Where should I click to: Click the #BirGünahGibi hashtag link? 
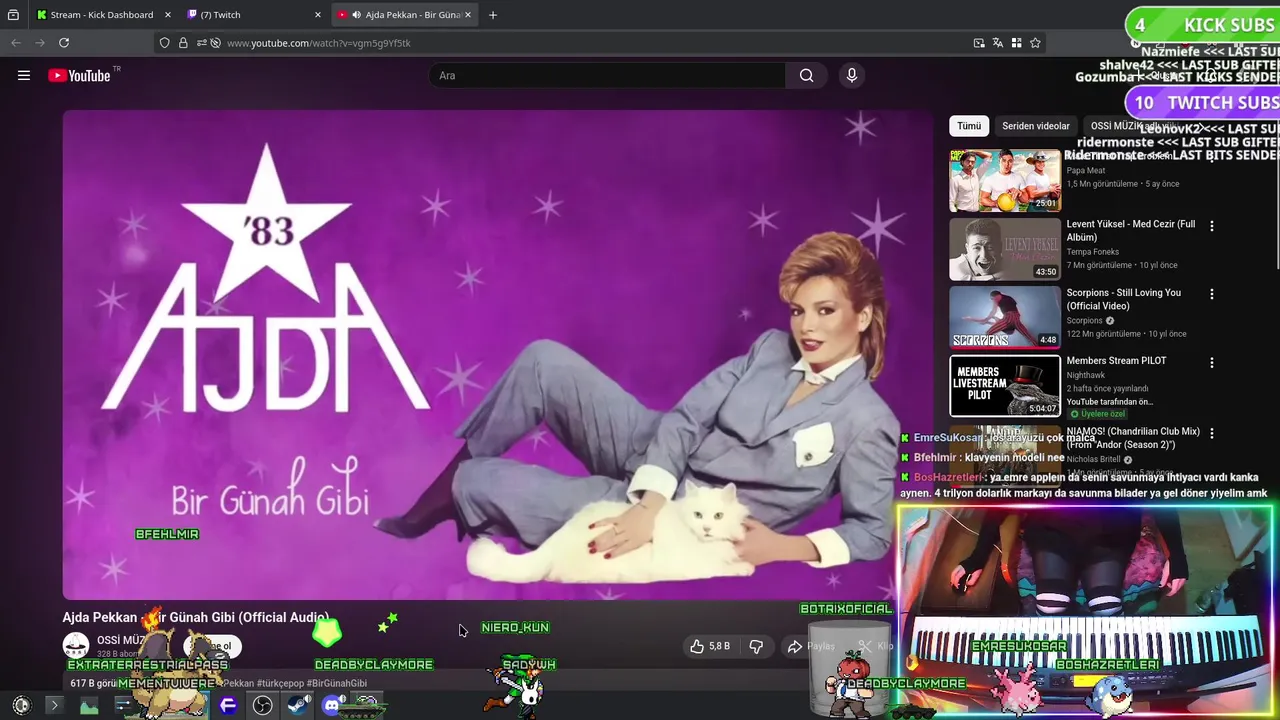(x=336, y=684)
